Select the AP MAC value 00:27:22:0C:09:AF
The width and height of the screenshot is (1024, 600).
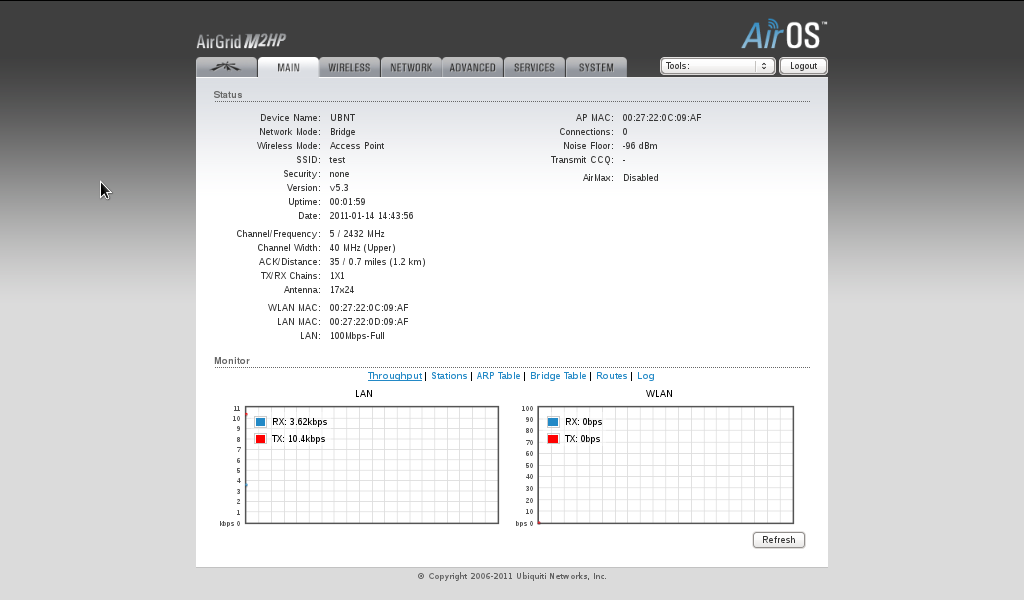pyautogui.click(x=662, y=118)
